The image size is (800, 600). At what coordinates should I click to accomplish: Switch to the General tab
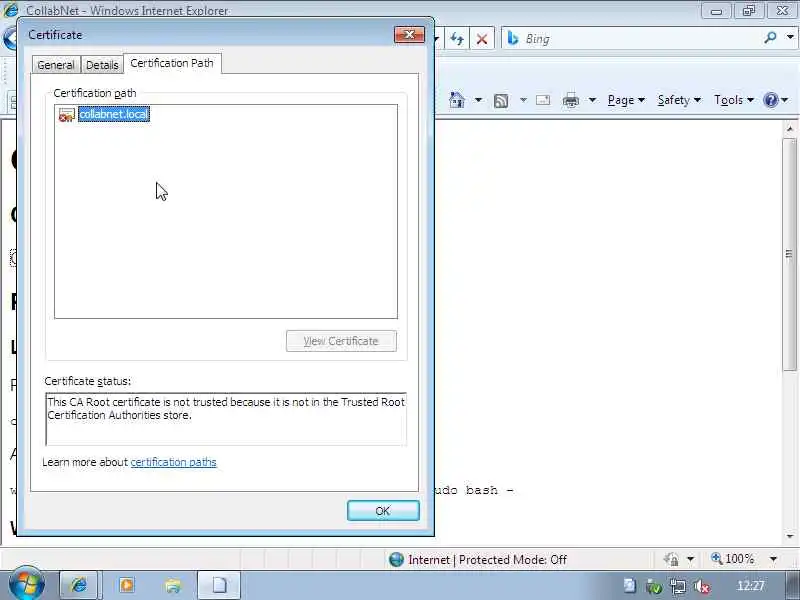pos(56,65)
